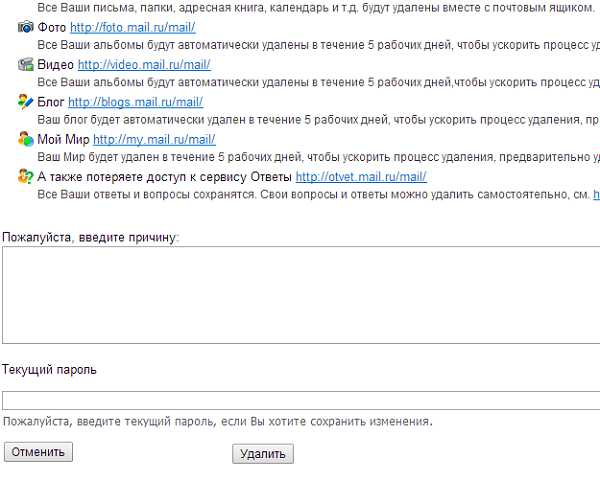The image size is (600, 481).
Task: Click the cut-off link after 'см.'
Action: tap(596, 194)
